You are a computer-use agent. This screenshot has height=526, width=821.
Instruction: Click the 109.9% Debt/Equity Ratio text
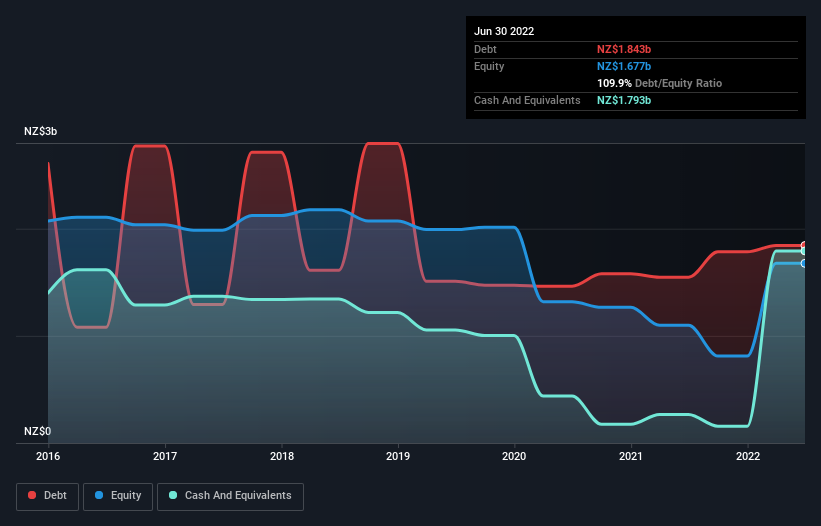tap(659, 83)
